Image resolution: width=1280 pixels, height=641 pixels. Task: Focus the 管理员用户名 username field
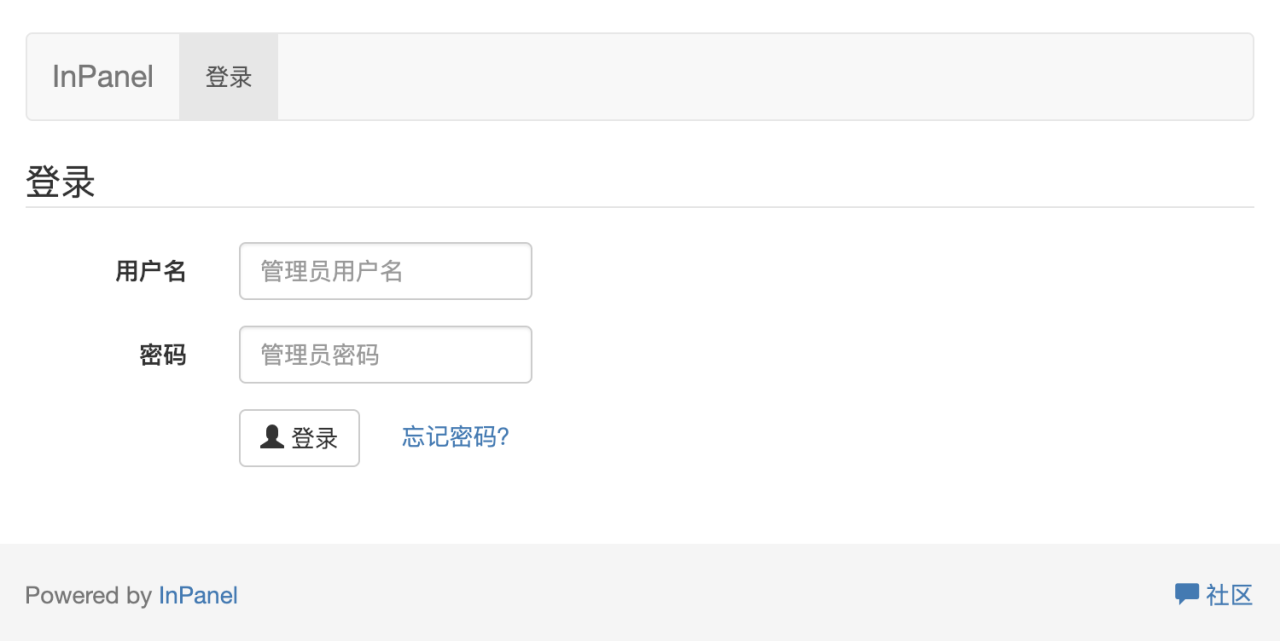385,270
